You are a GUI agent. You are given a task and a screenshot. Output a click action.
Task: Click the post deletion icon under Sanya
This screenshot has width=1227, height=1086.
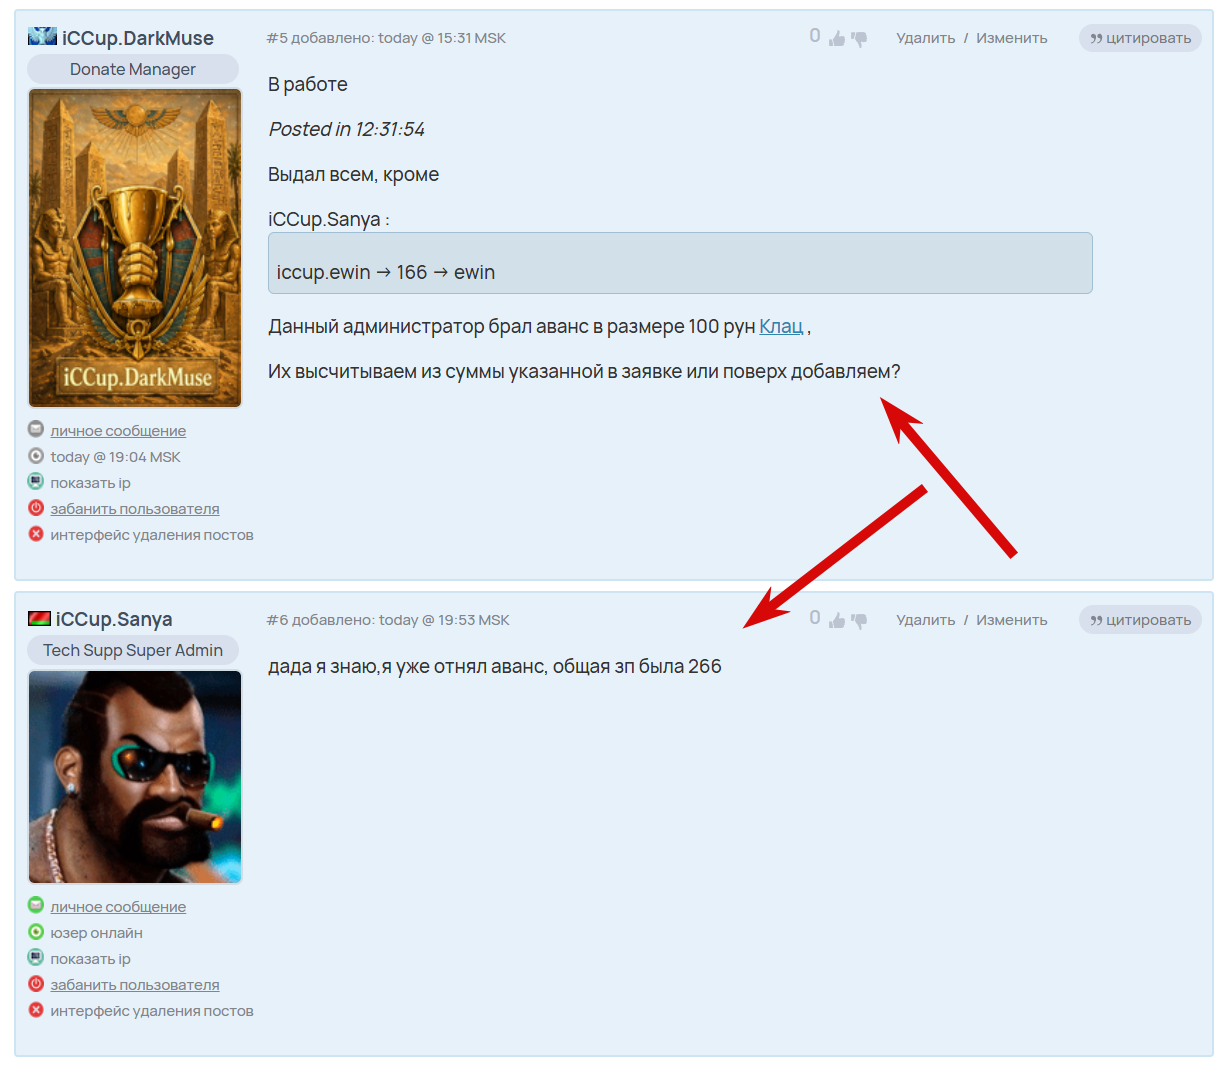coord(36,1010)
